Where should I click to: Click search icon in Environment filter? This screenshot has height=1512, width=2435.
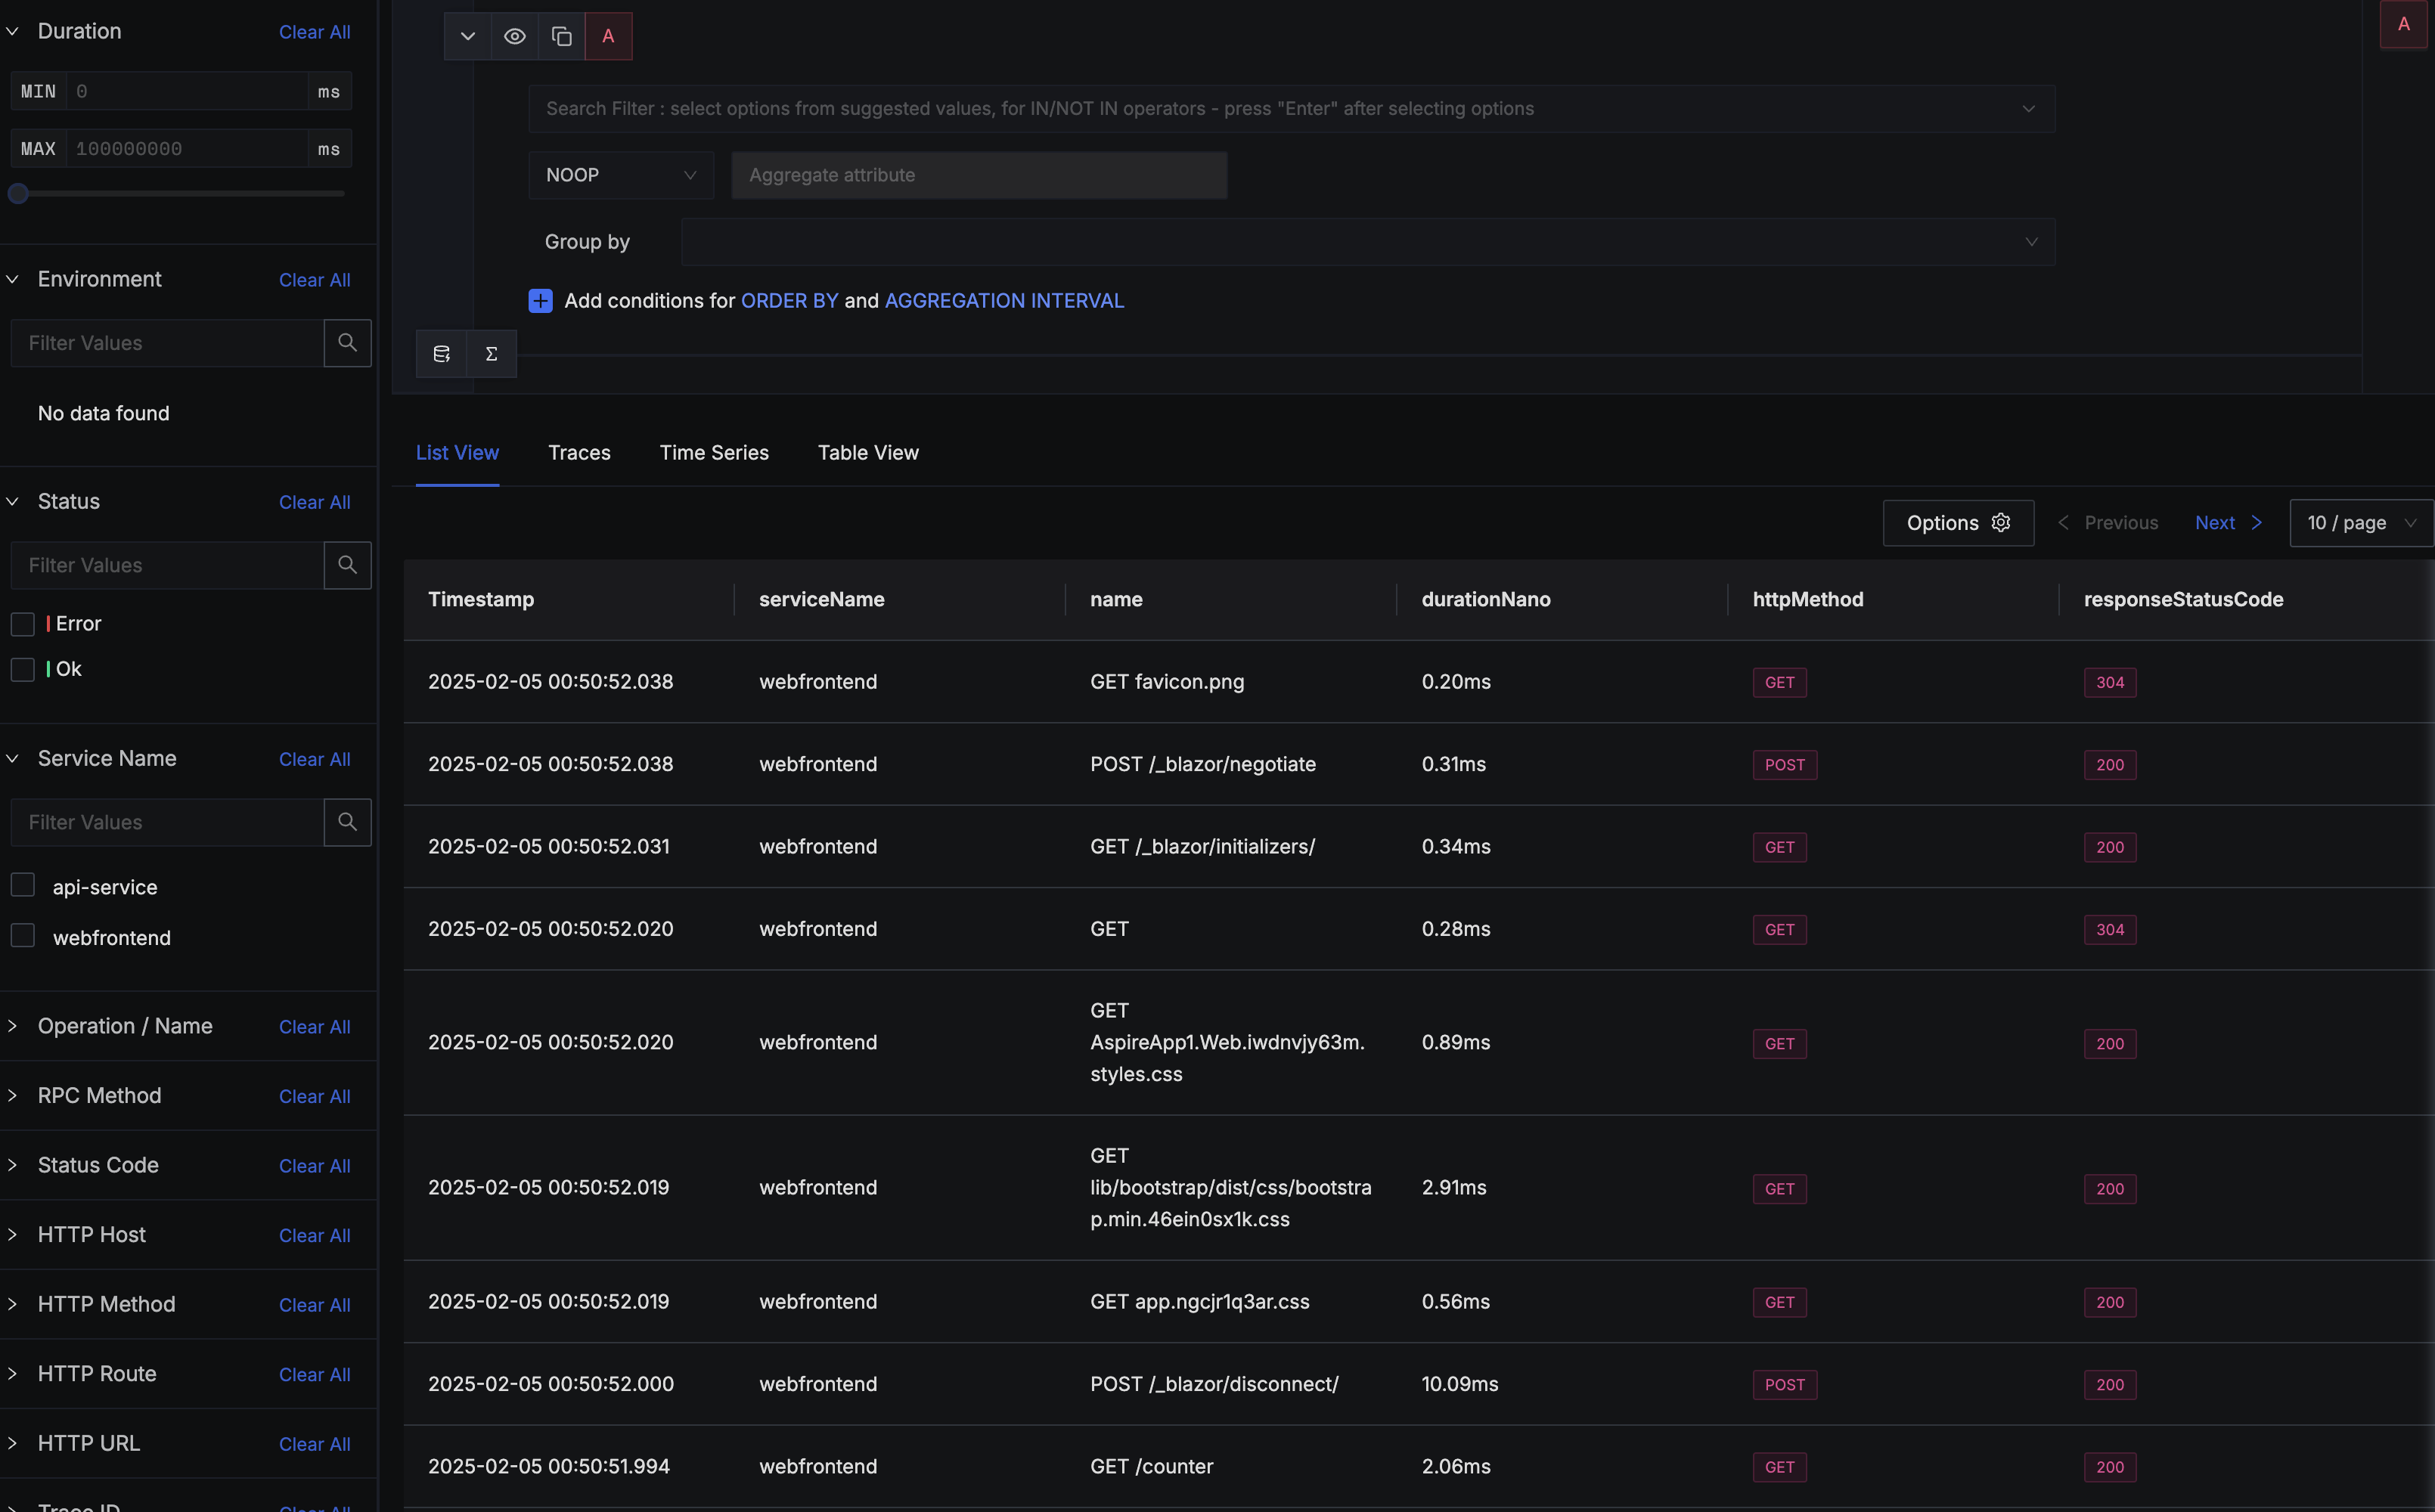coord(347,342)
